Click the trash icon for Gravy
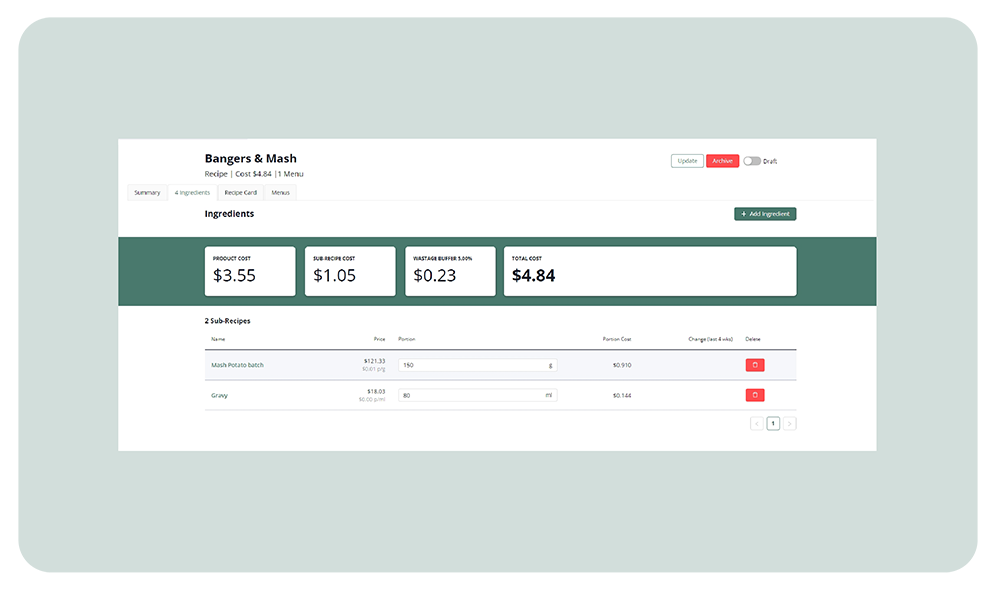 point(755,395)
